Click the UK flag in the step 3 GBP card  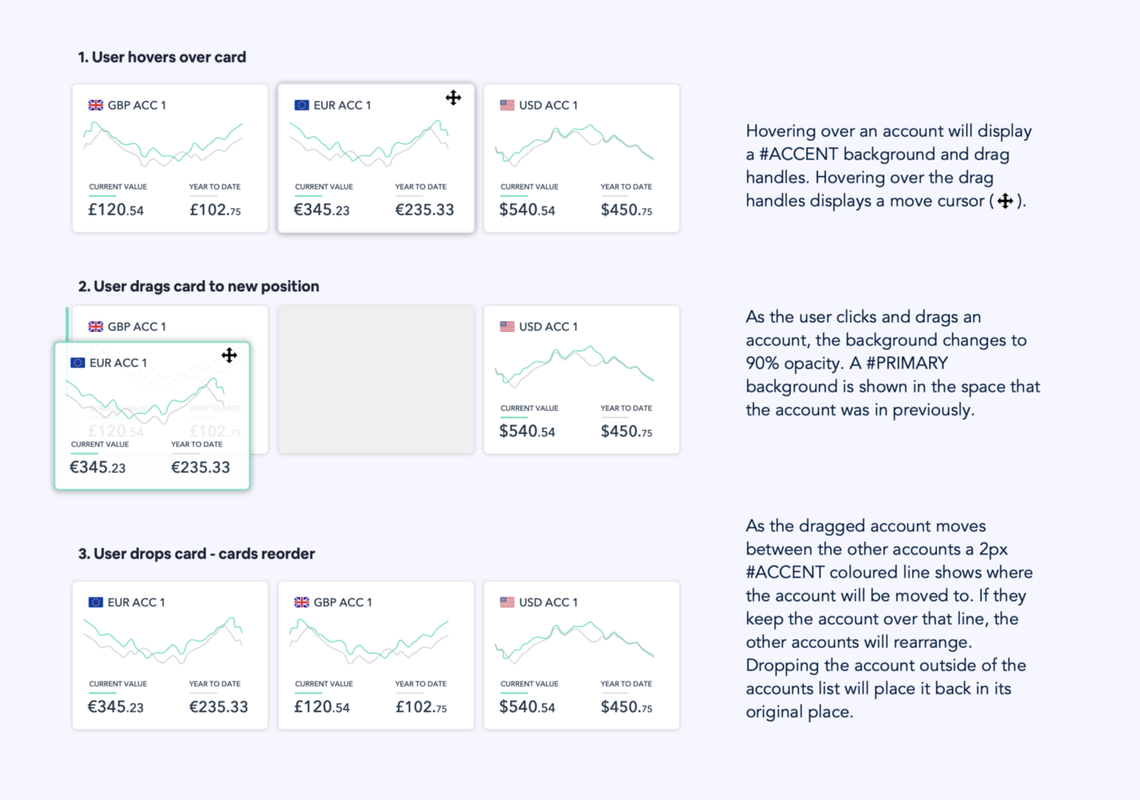[x=302, y=602]
